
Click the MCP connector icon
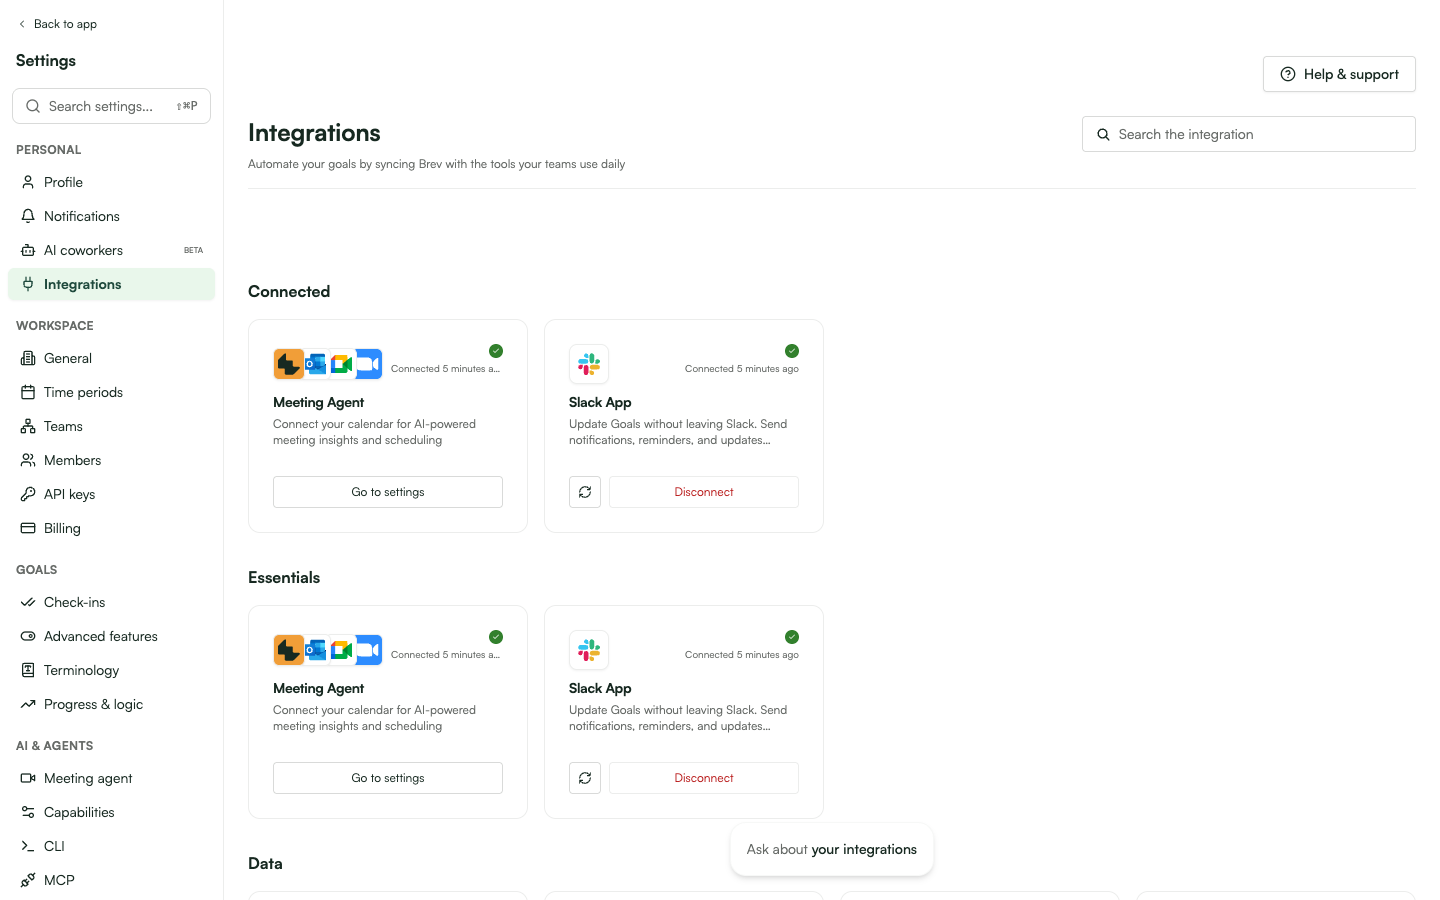[x=28, y=880]
